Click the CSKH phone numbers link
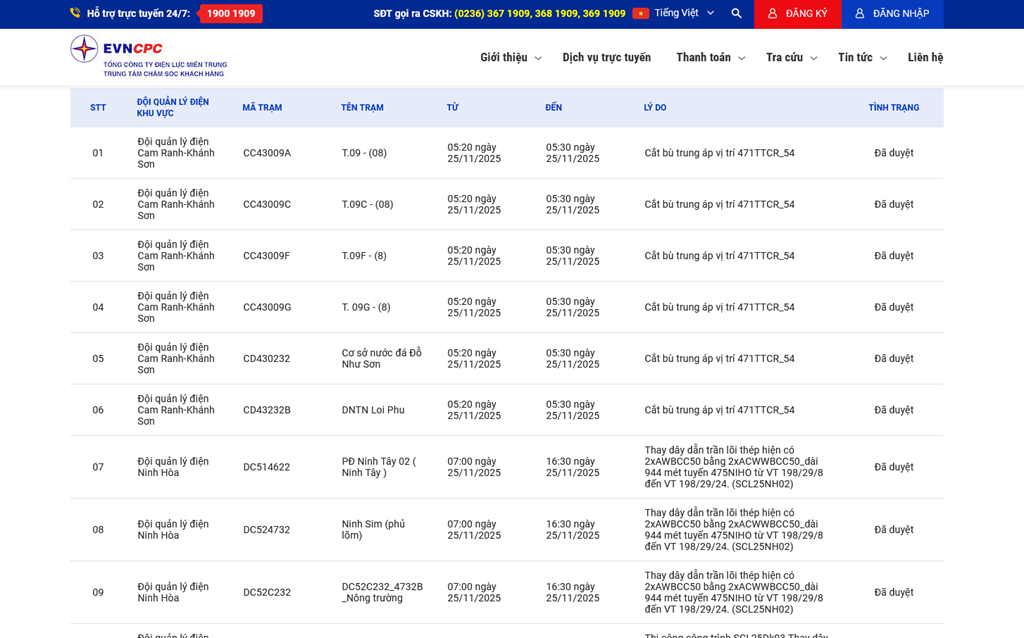Image resolution: width=1024 pixels, height=638 pixels. point(540,14)
